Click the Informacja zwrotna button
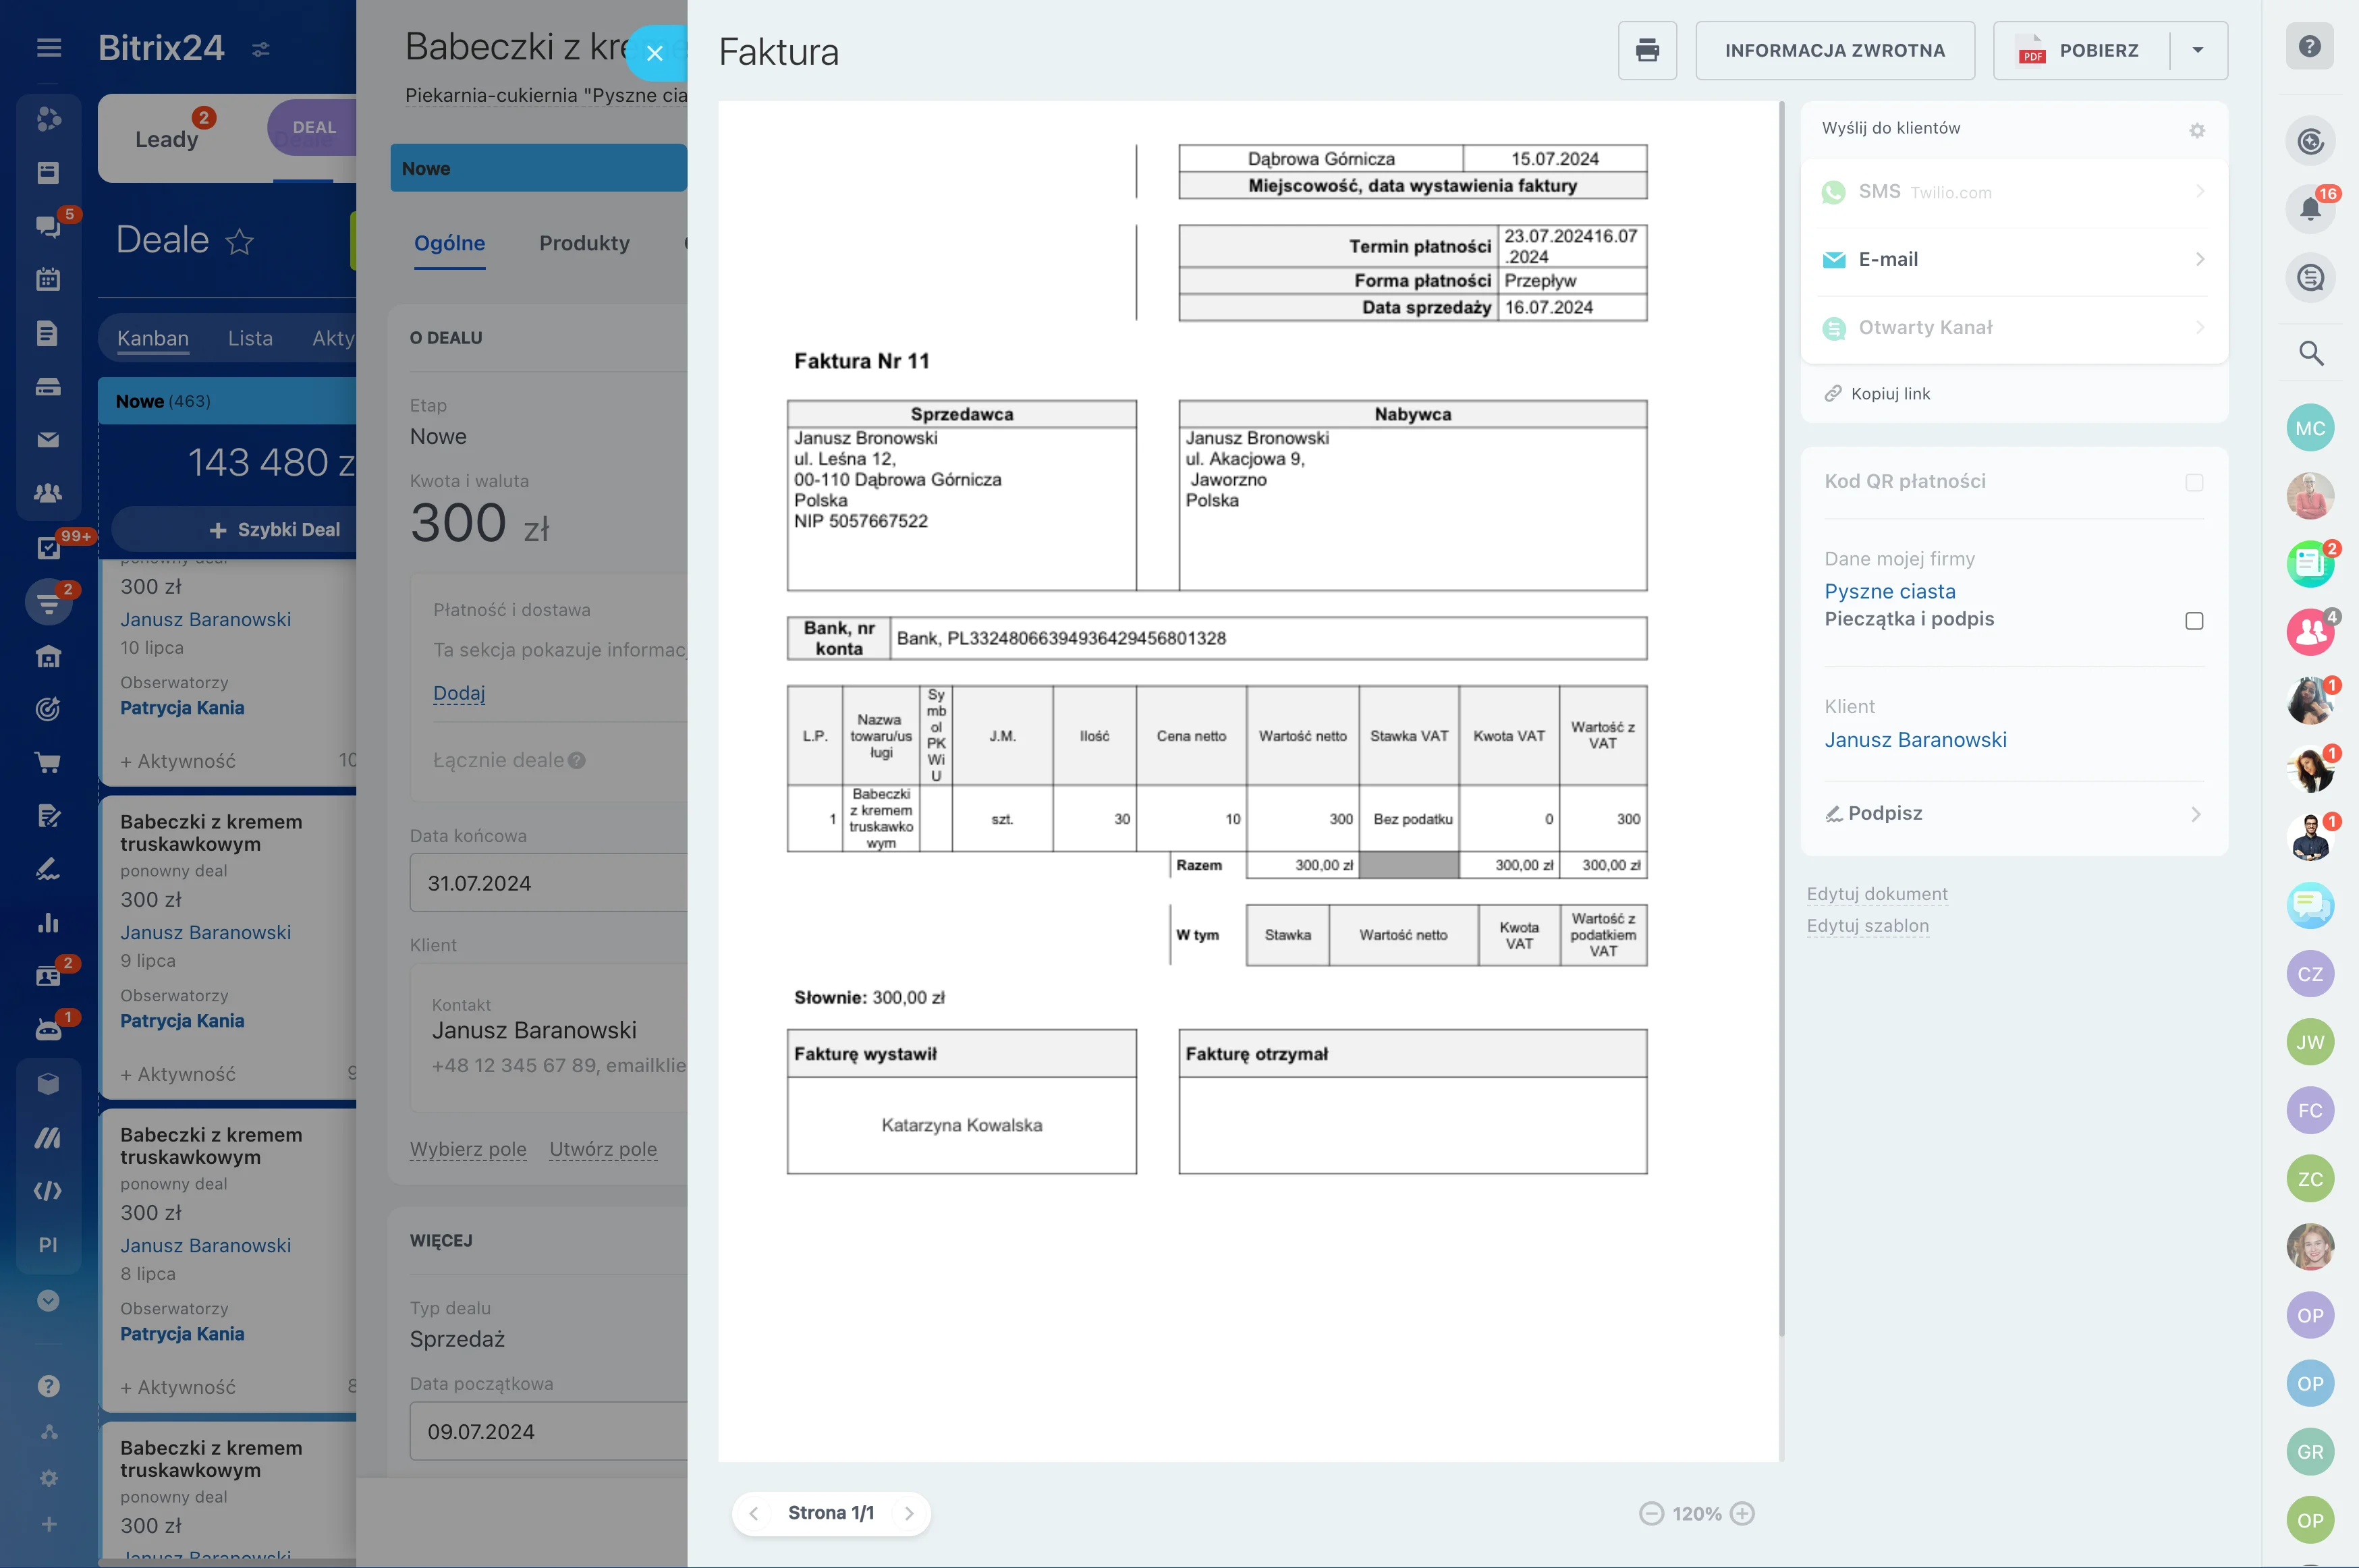 pos(1834,50)
